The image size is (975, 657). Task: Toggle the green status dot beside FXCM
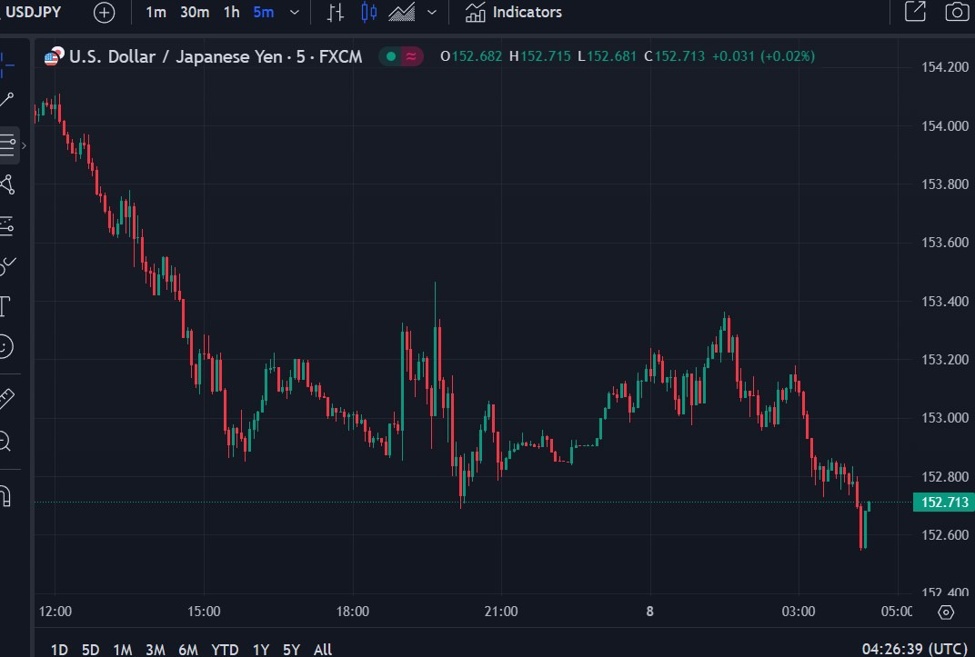point(390,56)
